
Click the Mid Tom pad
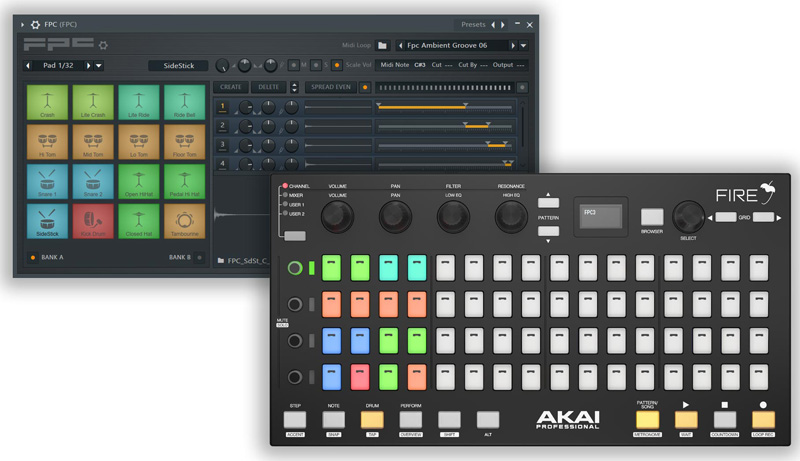(93, 142)
